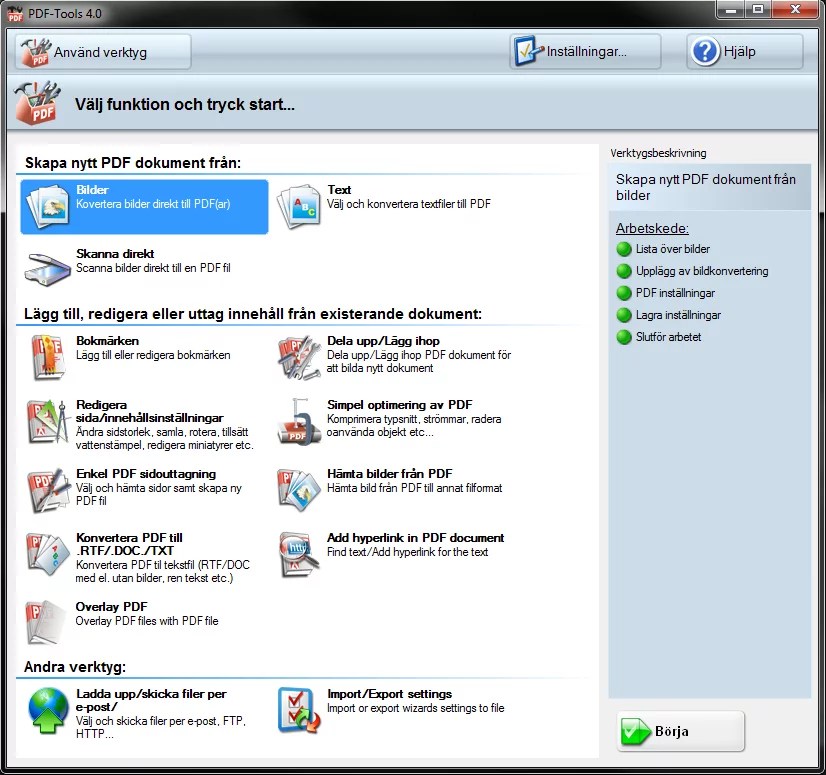The image size is (826, 775).
Task: Click the Enkel PDF sidouttagning icon
Action: 48,490
